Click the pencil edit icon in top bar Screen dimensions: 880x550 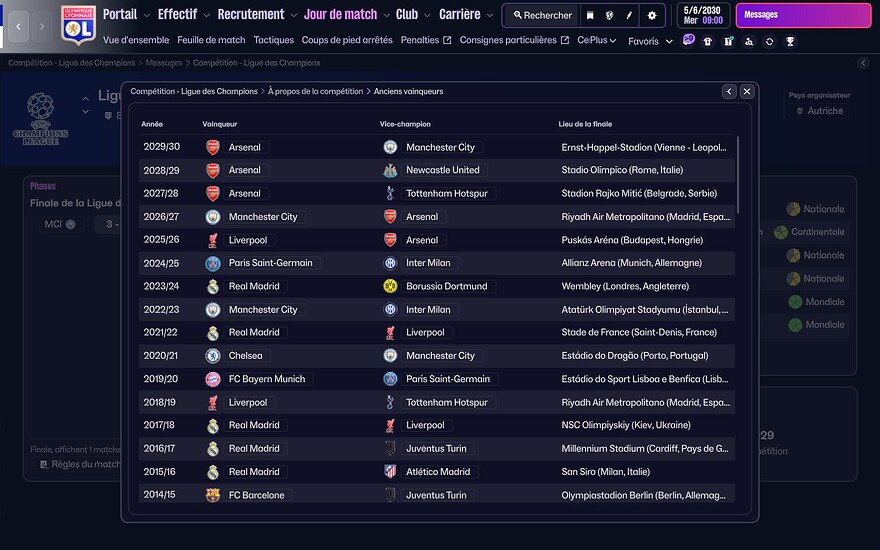(629, 16)
